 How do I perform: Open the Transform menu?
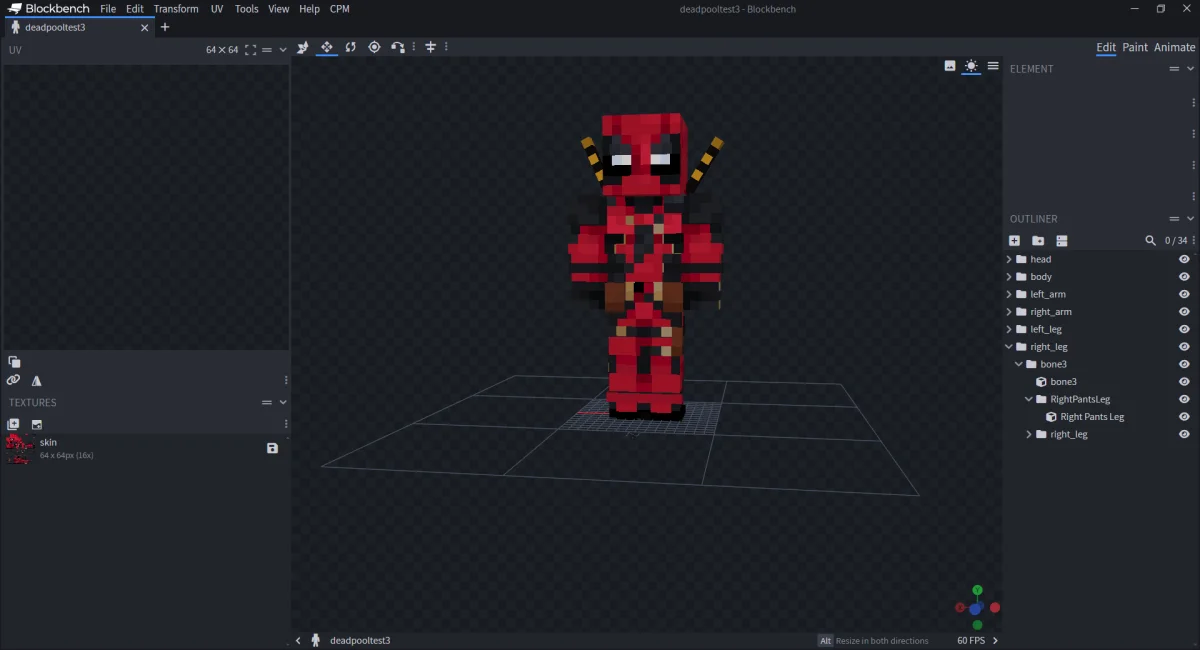coord(176,8)
